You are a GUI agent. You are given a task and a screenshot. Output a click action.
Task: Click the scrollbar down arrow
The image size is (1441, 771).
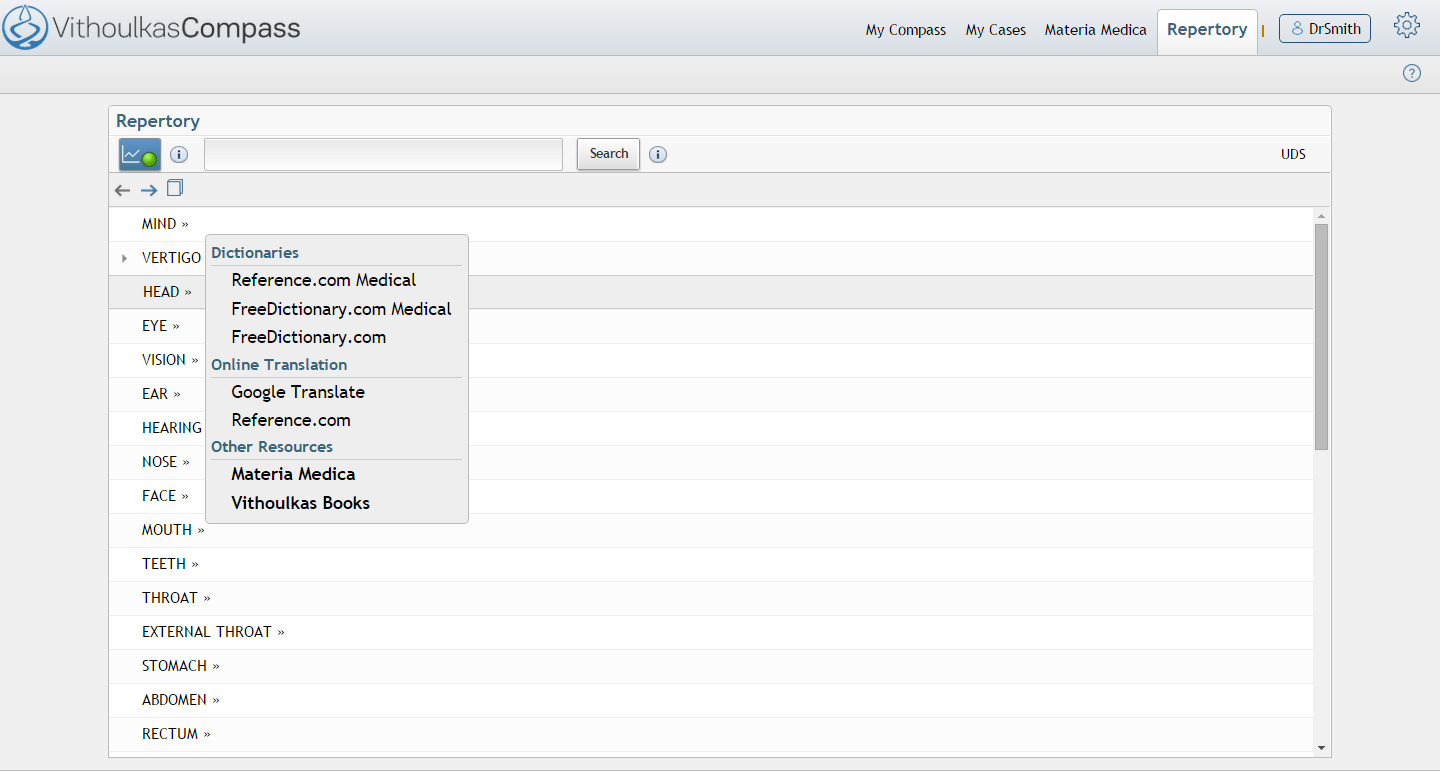1321,746
